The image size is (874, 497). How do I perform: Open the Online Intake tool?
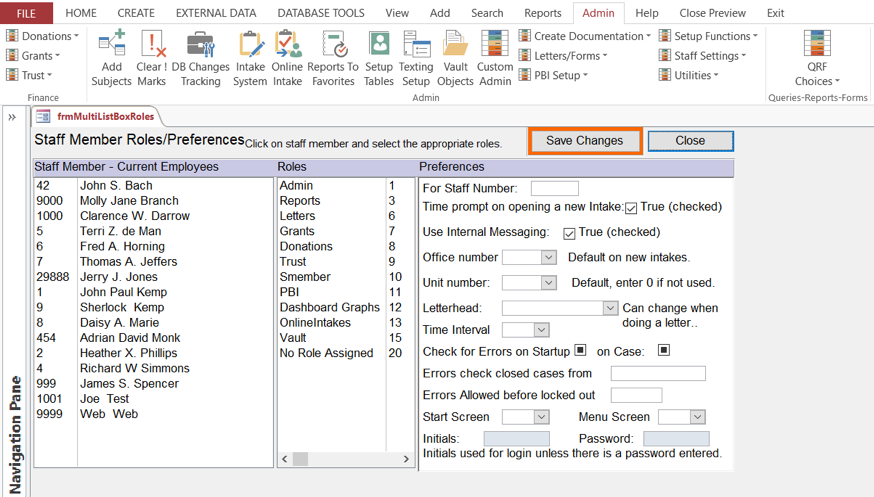tap(287, 58)
